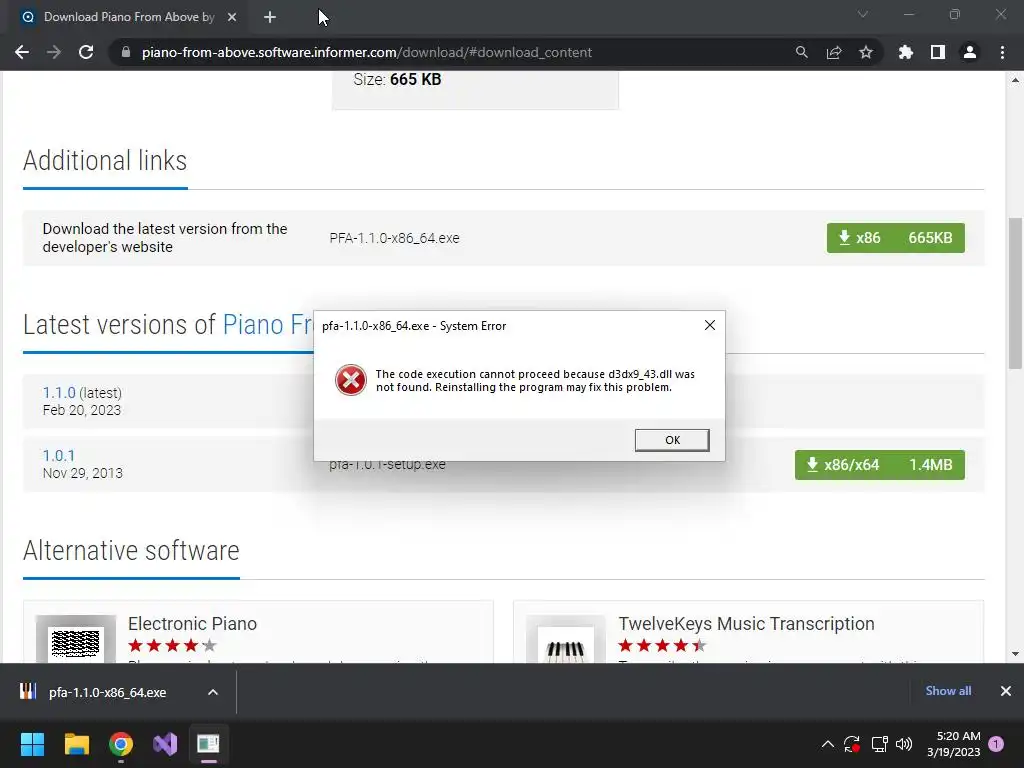Click the address bar URL
Screen dimensions: 1024x768
pyautogui.click(x=367, y=52)
